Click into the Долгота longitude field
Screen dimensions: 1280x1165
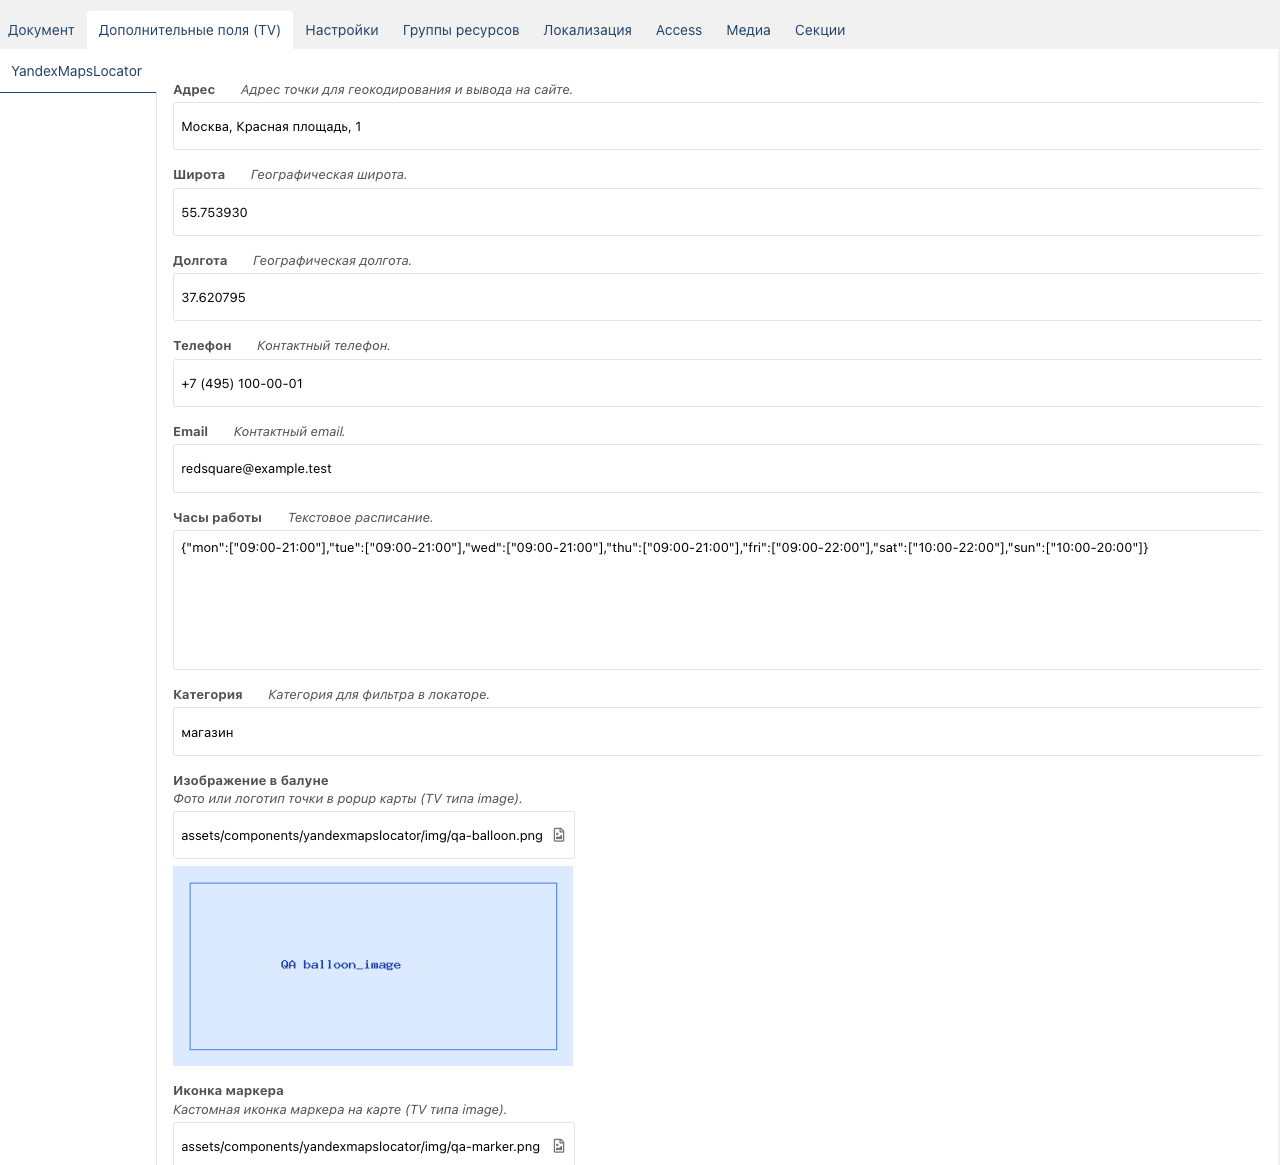pos(717,297)
